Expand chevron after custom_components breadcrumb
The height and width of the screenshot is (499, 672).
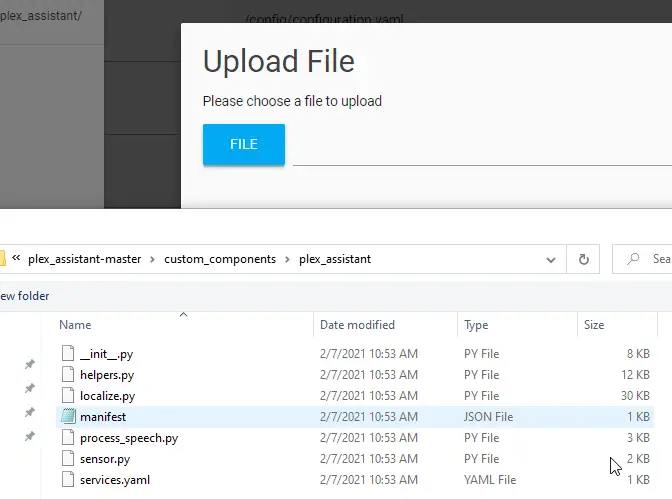point(287,260)
